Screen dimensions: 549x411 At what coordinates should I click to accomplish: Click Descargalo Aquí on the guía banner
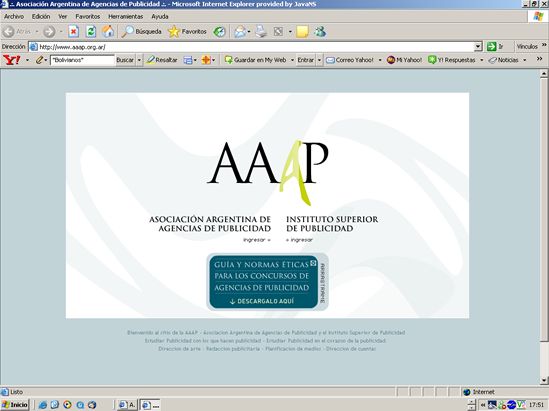[x=262, y=301]
